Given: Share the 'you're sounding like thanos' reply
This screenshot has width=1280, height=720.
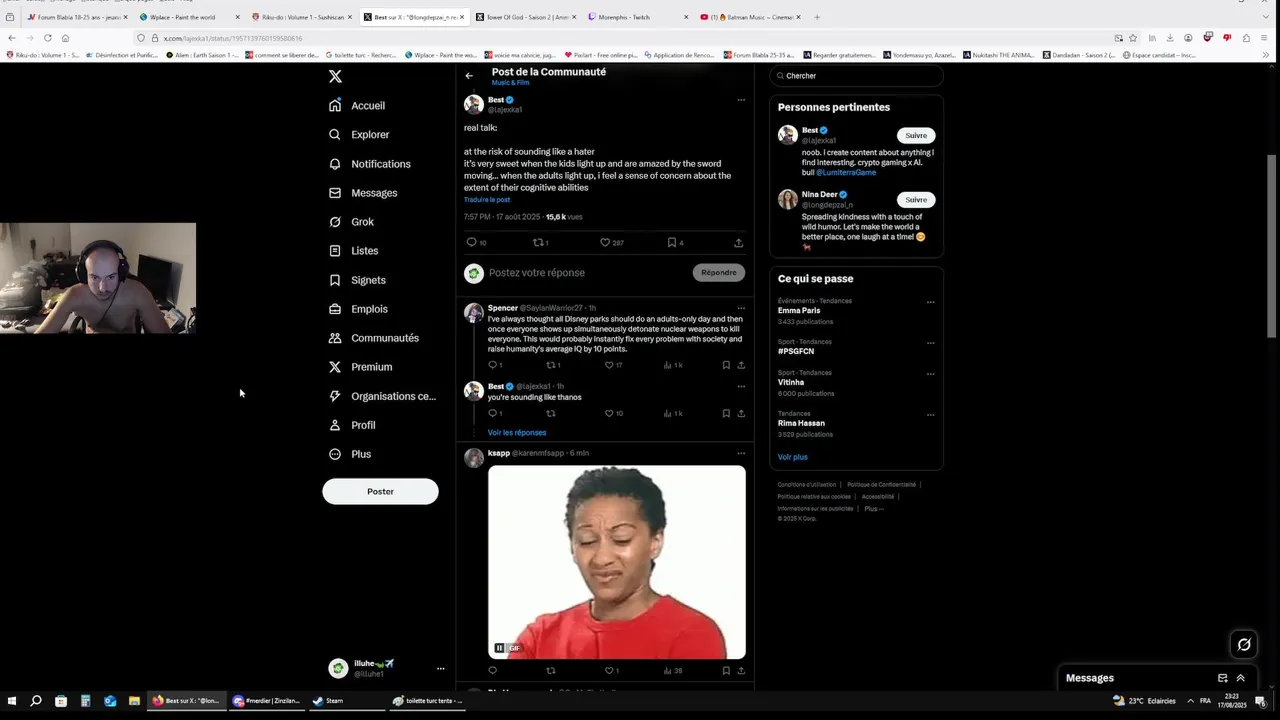Looking at the screenshot, I should (741, 413).
